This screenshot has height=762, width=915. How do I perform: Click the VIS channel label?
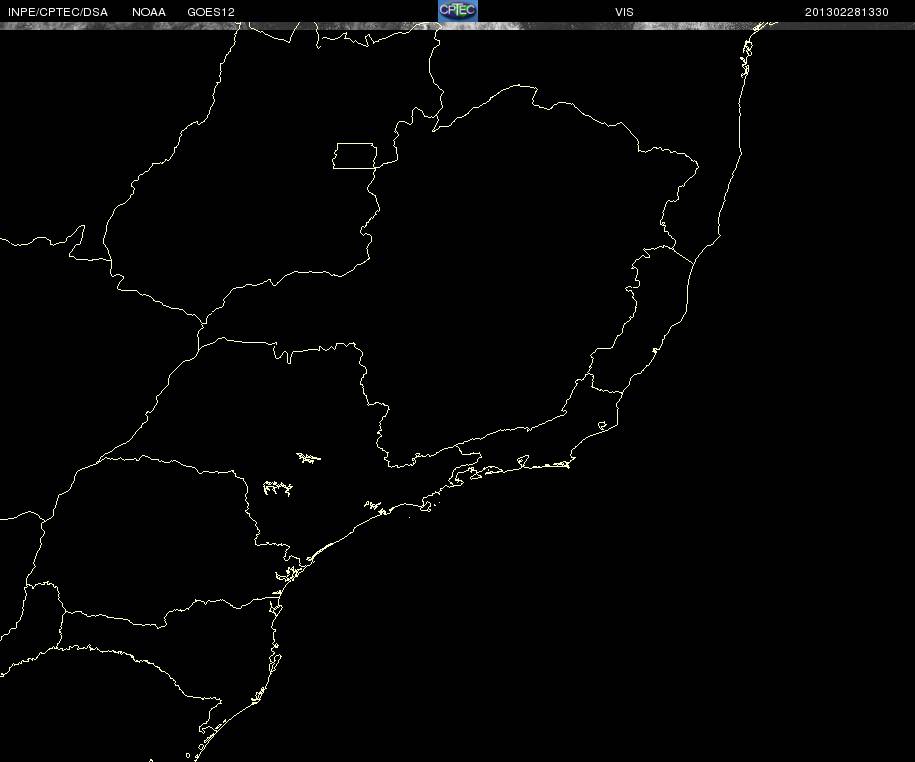(x=624, y=12)
